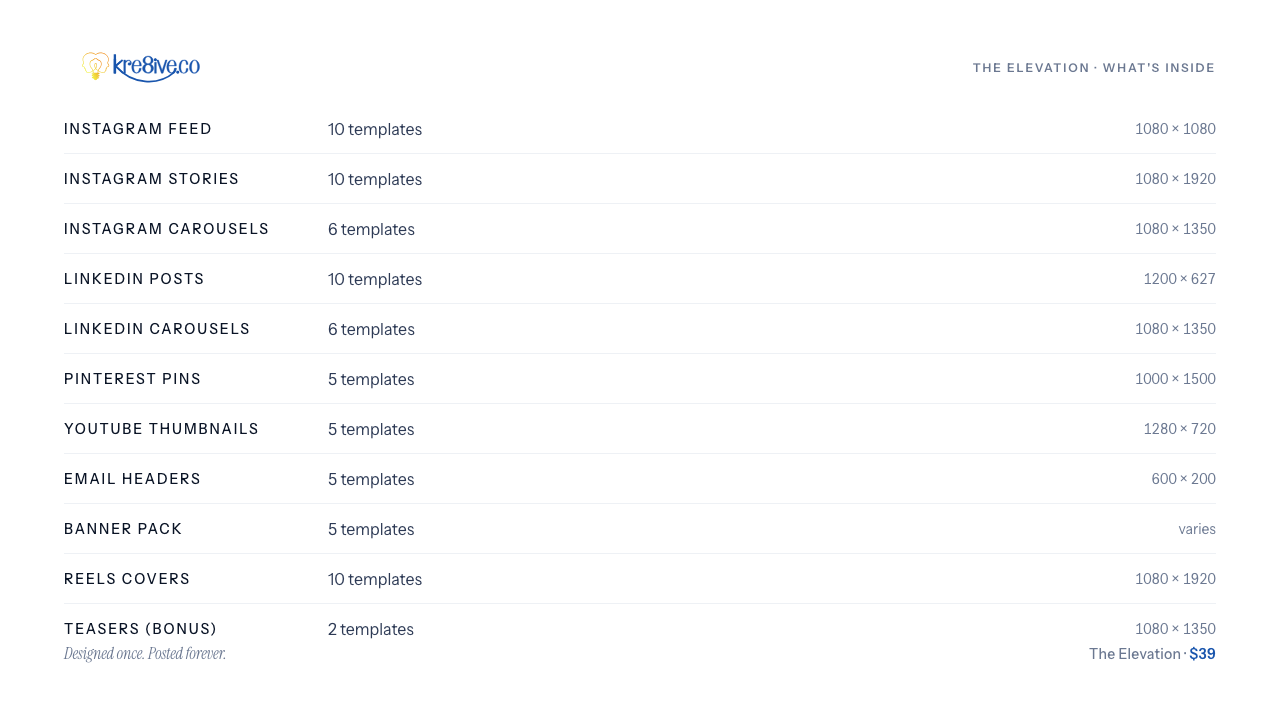The height and width of the screenshot is (720, 1280).
Task: Click the 2 templates count for Teasers
Action: tap(371, 629)
